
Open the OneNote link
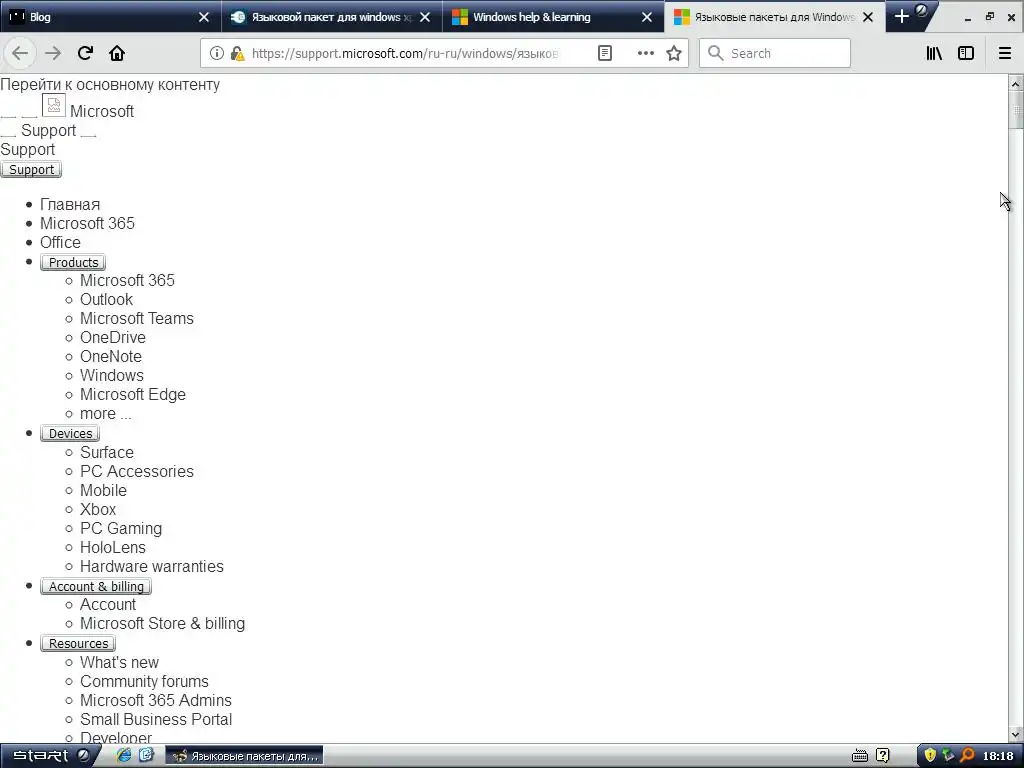[x=110, y=357]
